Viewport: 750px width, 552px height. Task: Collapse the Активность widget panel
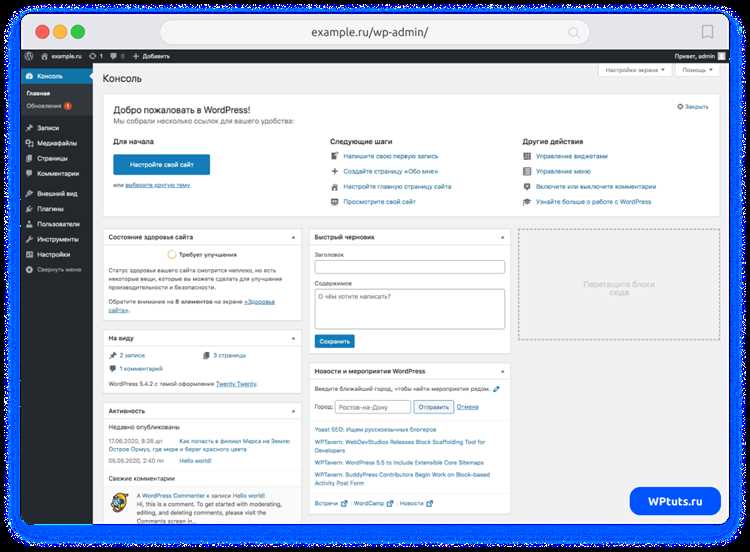294,411
